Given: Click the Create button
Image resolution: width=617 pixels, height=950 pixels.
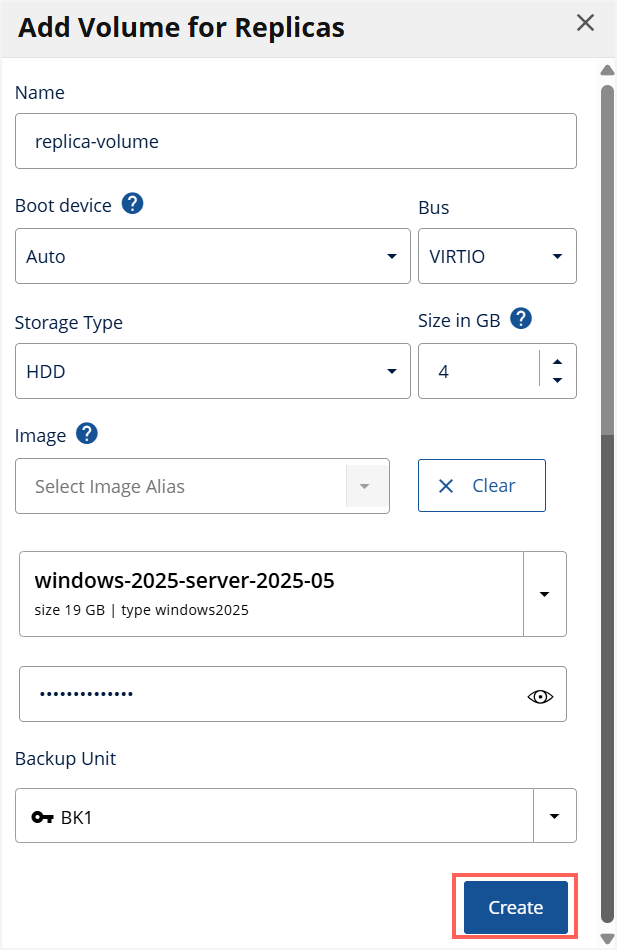Looking at the screenshot, I should tap(514, 906).
